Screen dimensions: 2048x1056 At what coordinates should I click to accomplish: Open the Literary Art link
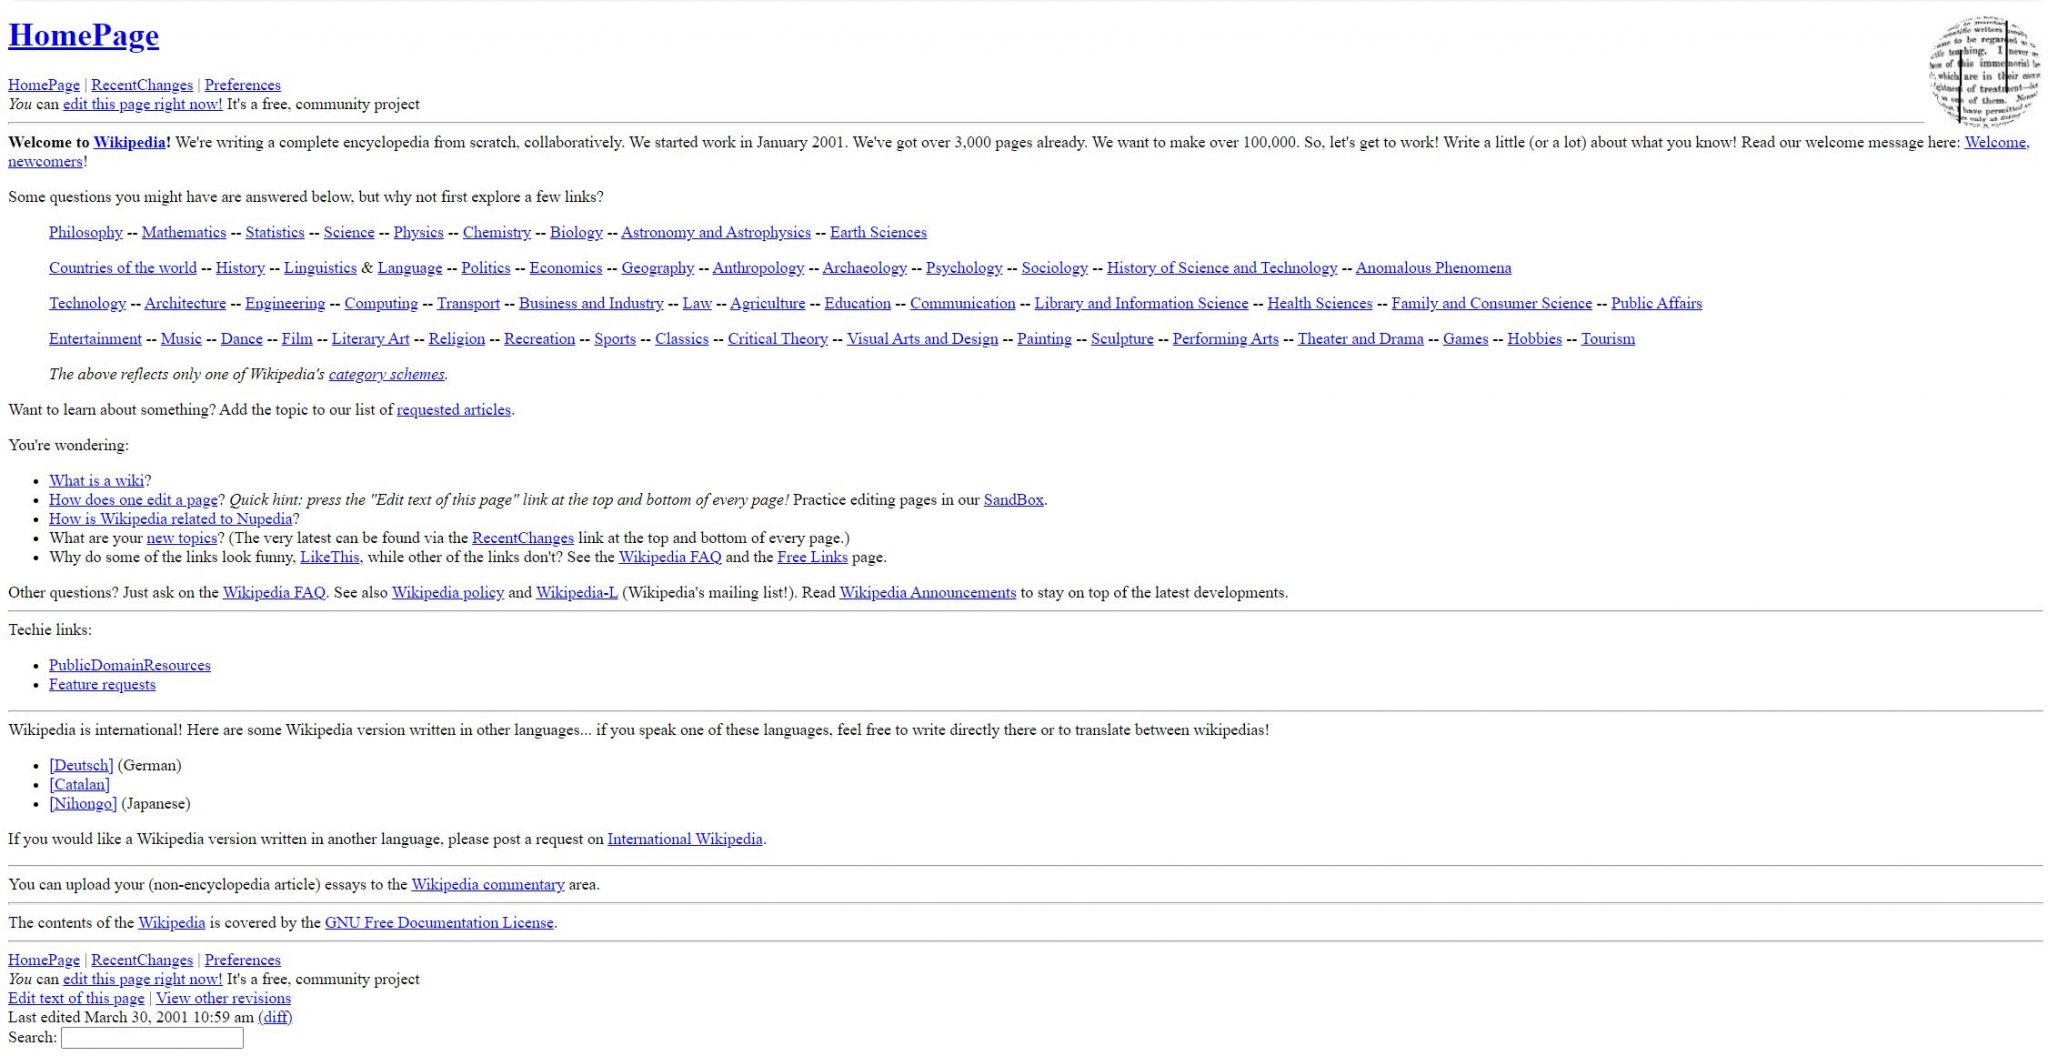coord(371,339)
